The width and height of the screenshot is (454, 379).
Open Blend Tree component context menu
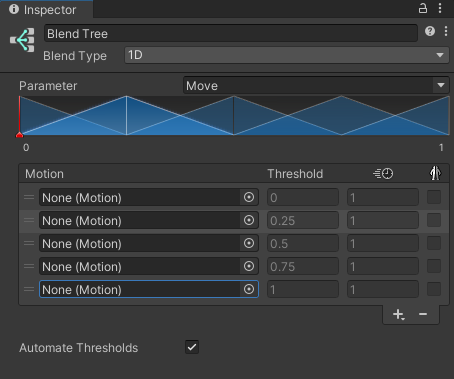coord(446,31)
